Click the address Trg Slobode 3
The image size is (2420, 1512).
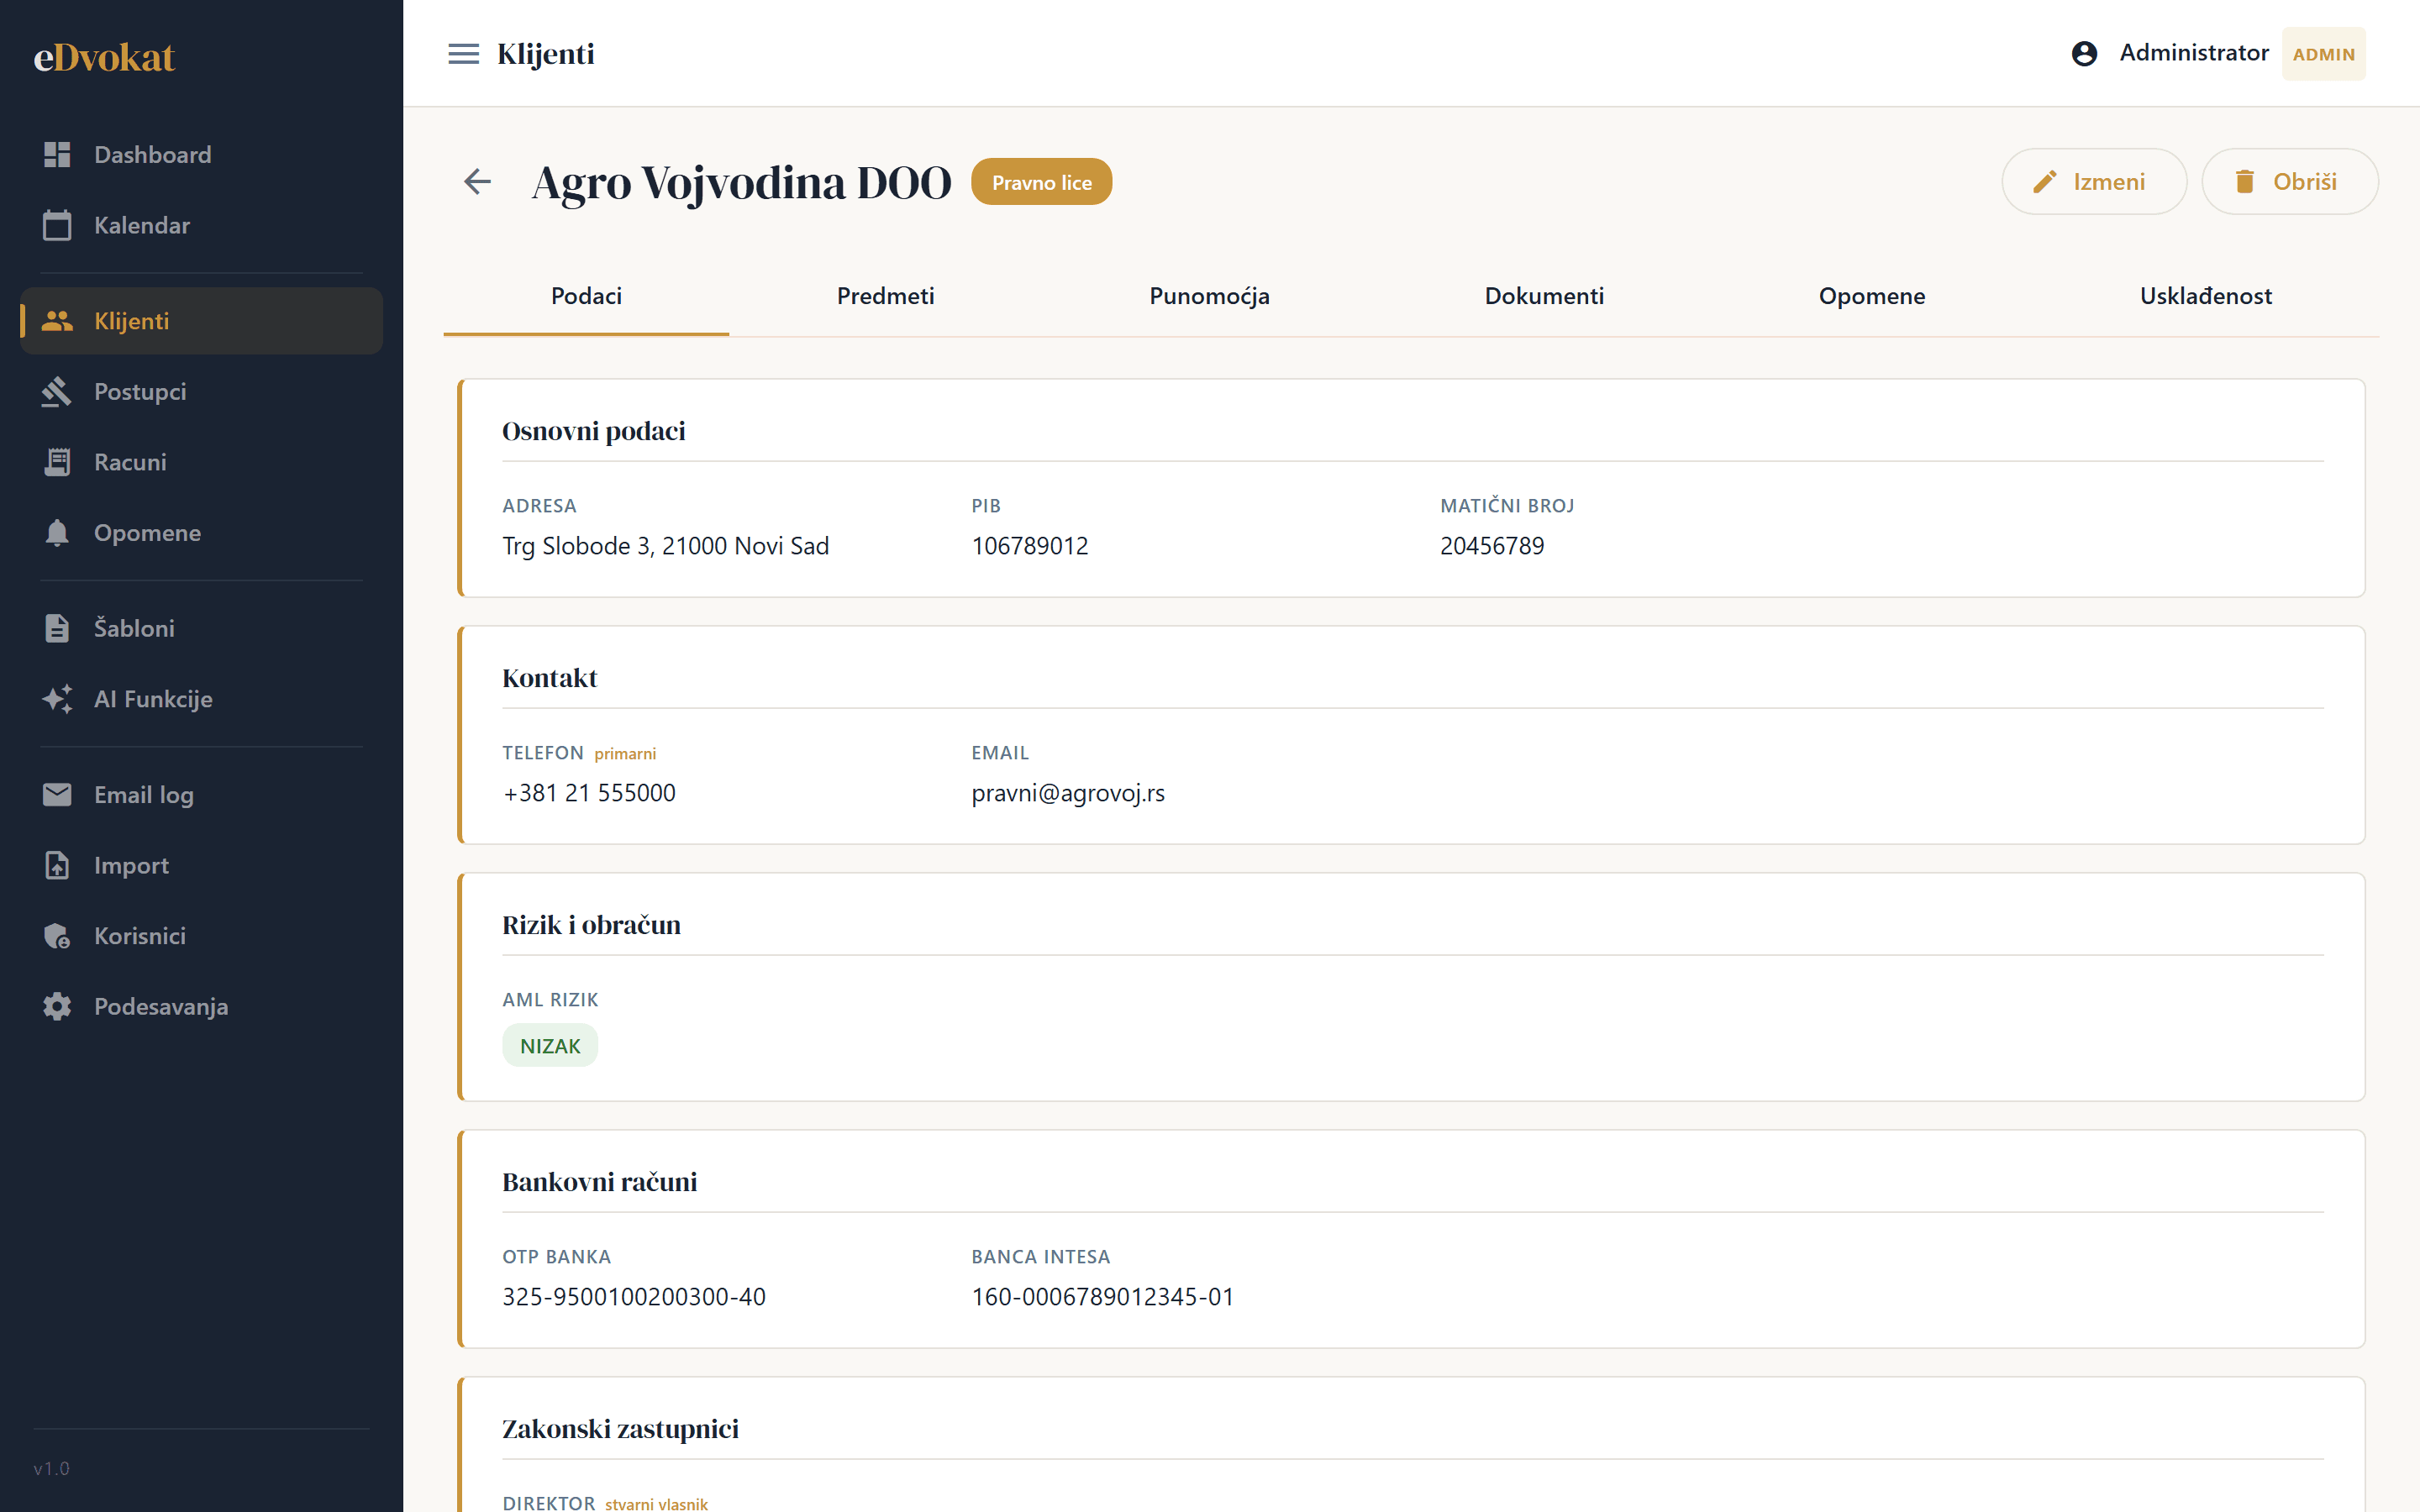coord(665,546)
